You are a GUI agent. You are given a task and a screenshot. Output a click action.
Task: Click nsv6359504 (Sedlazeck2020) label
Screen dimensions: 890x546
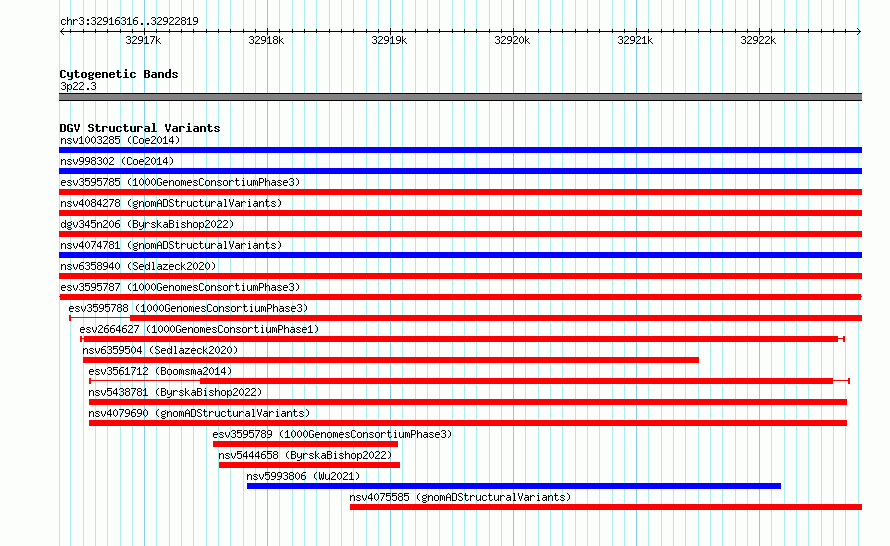pos(160,350)
